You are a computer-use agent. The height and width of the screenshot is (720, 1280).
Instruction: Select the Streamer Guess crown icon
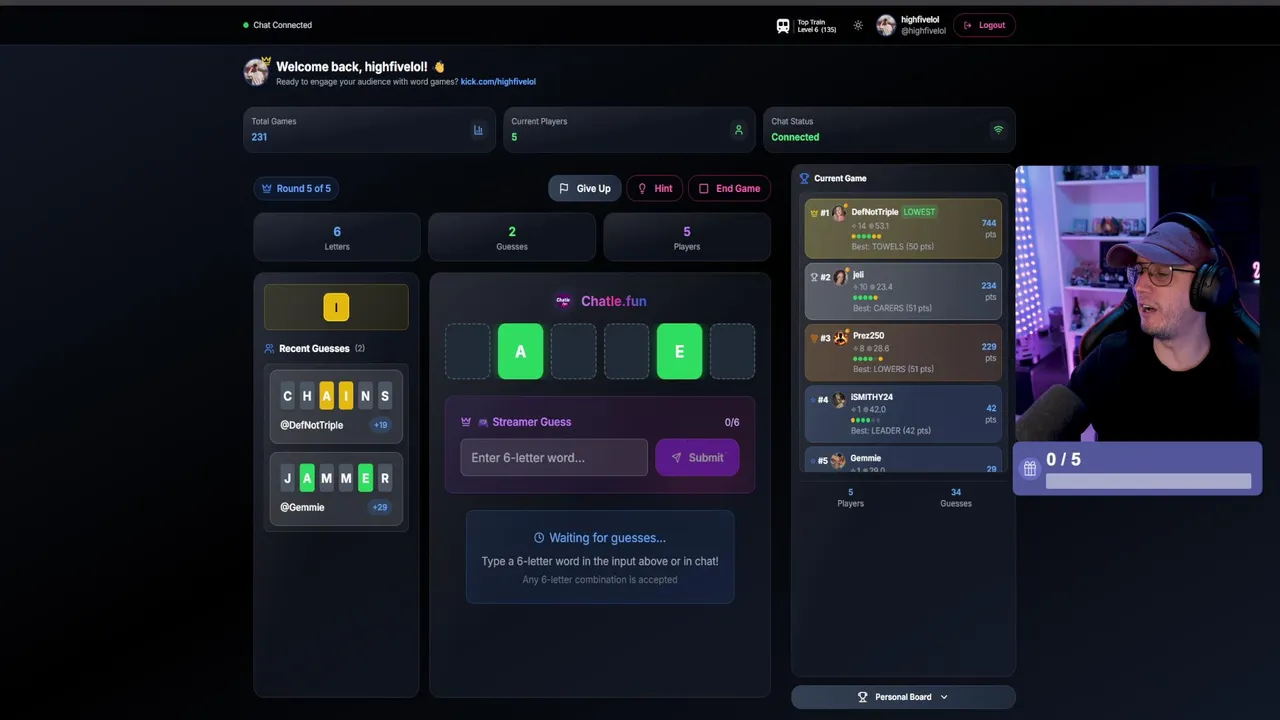pyautogui.click(x=466, y=422)
